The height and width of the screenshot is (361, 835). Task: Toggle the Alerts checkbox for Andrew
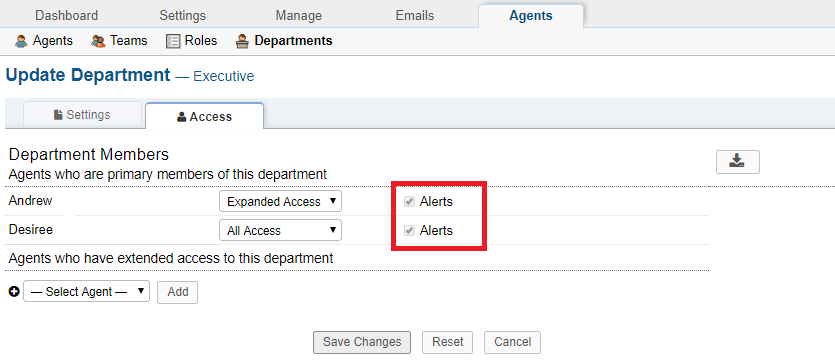coord(410,202)
